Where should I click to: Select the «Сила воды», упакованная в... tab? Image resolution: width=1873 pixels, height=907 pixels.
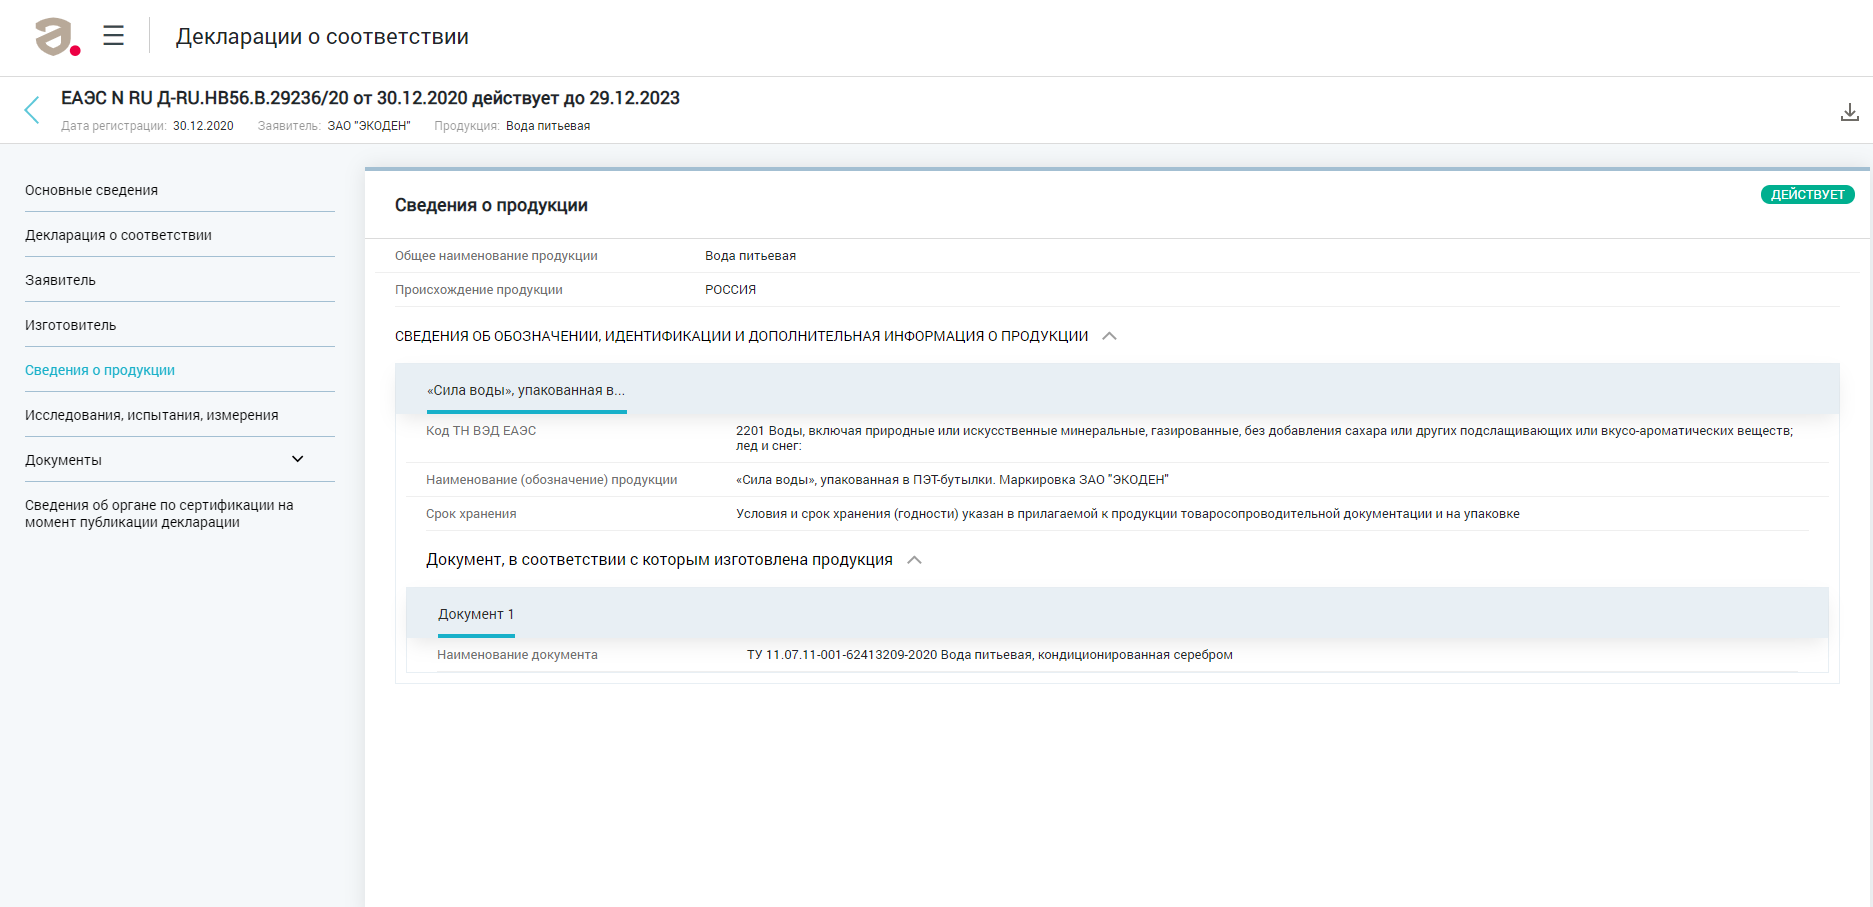[526, 390]
